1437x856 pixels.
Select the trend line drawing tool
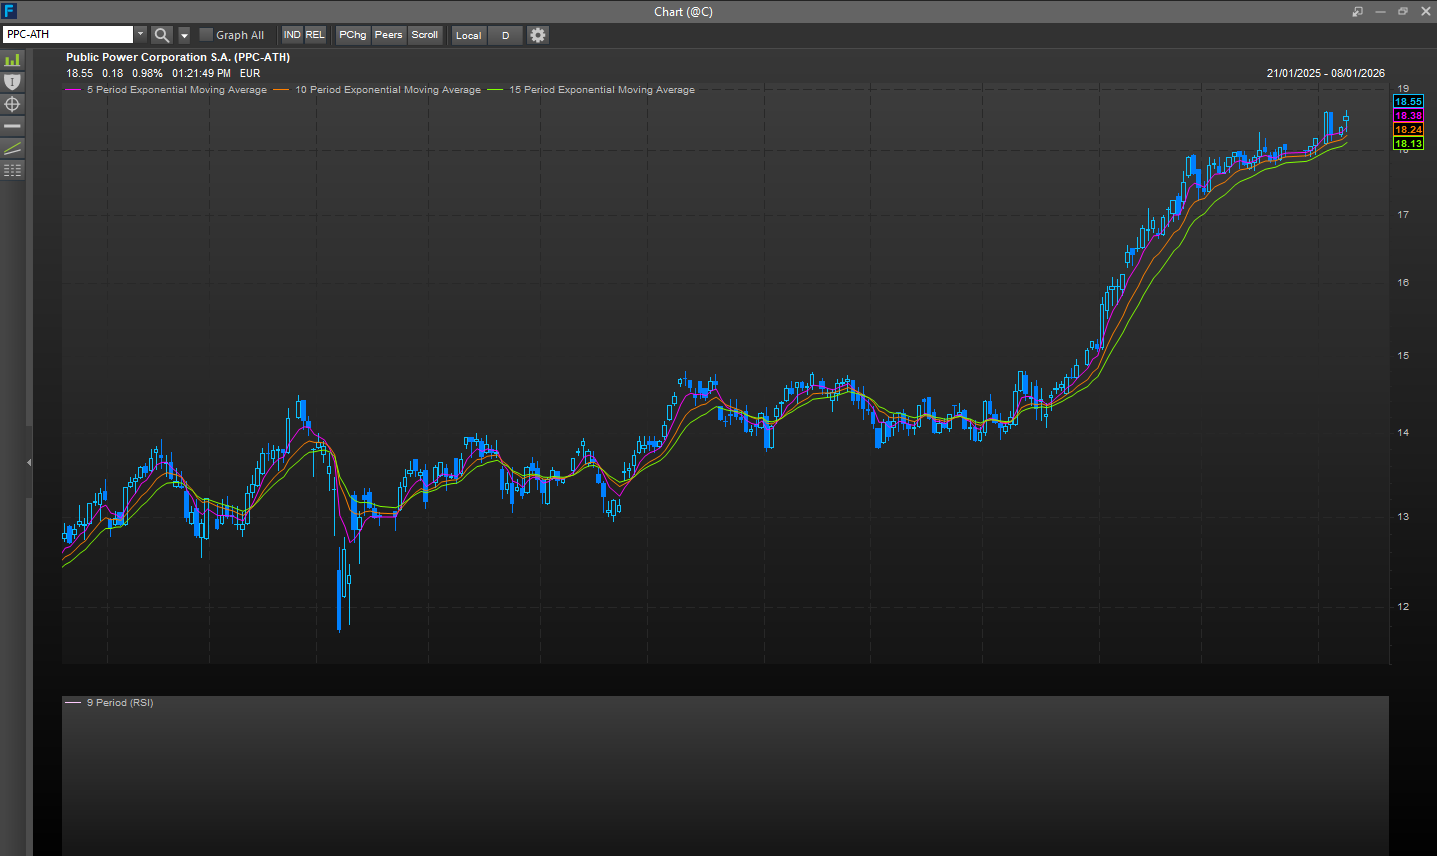pyautogui.click(x=12, y=148)
